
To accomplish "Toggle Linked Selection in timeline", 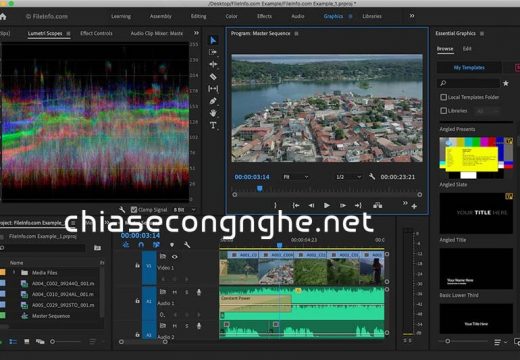I will coord(156,245).
